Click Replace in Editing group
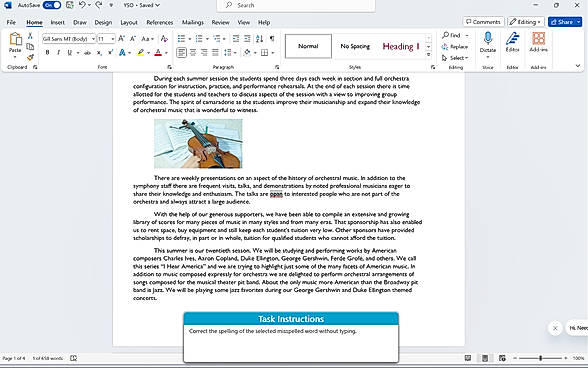This screenshot has height=368, width=588. (x=454, y=47)
